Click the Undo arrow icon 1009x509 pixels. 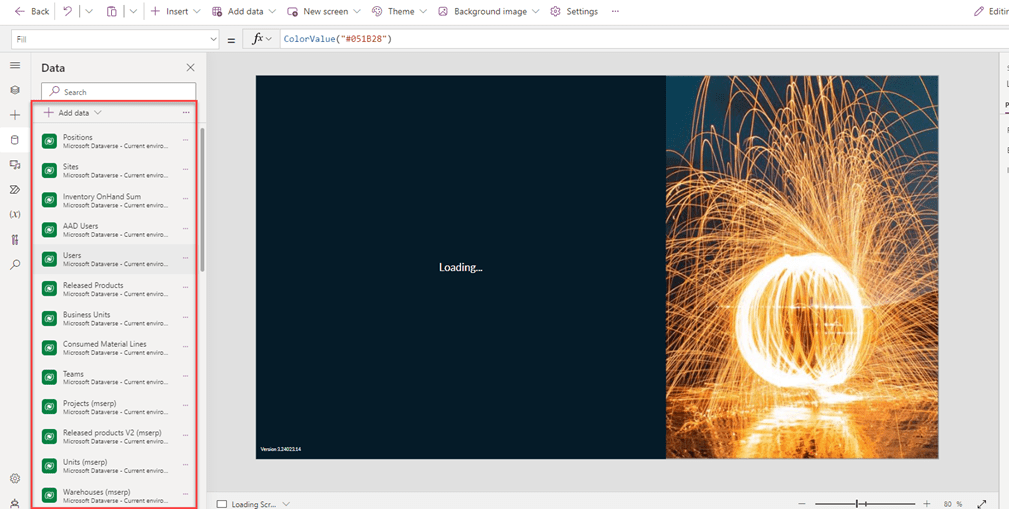67,11
